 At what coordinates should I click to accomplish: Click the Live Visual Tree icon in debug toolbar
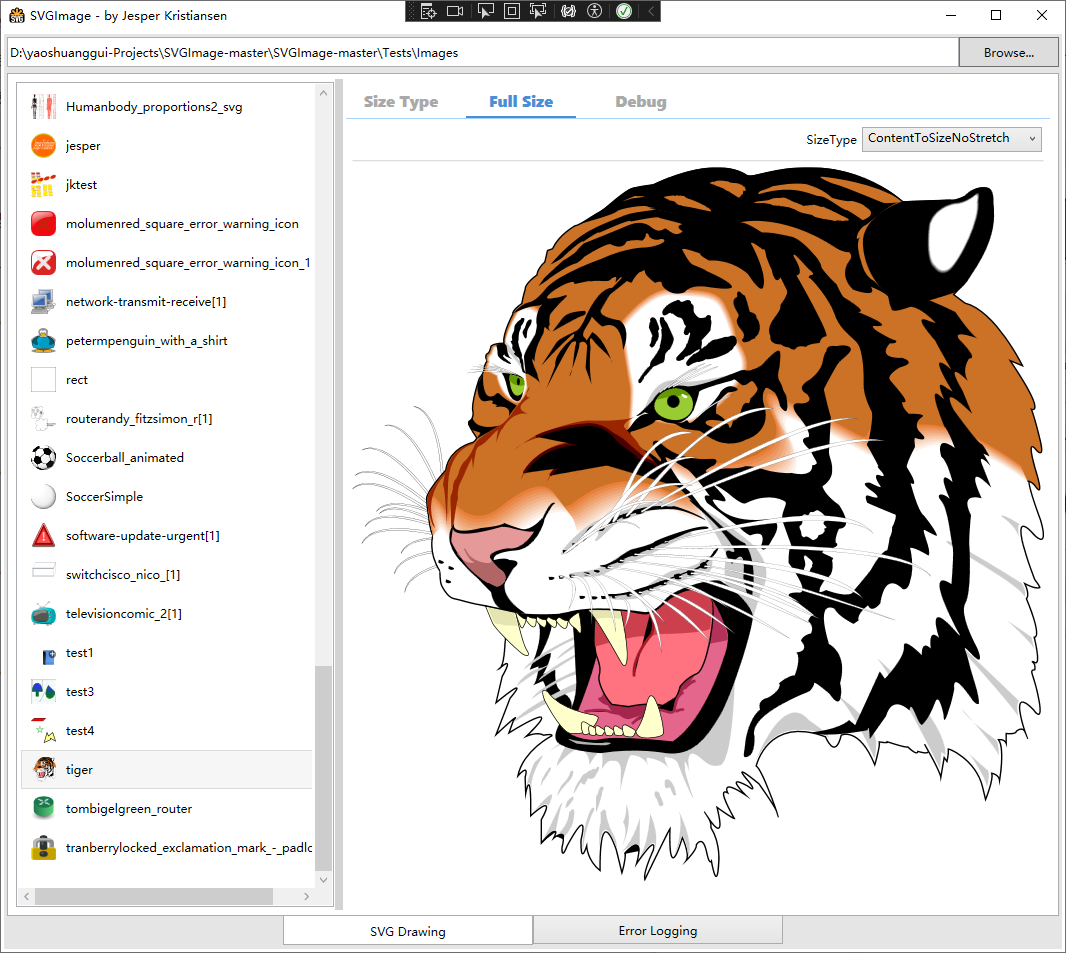point(429,11)
